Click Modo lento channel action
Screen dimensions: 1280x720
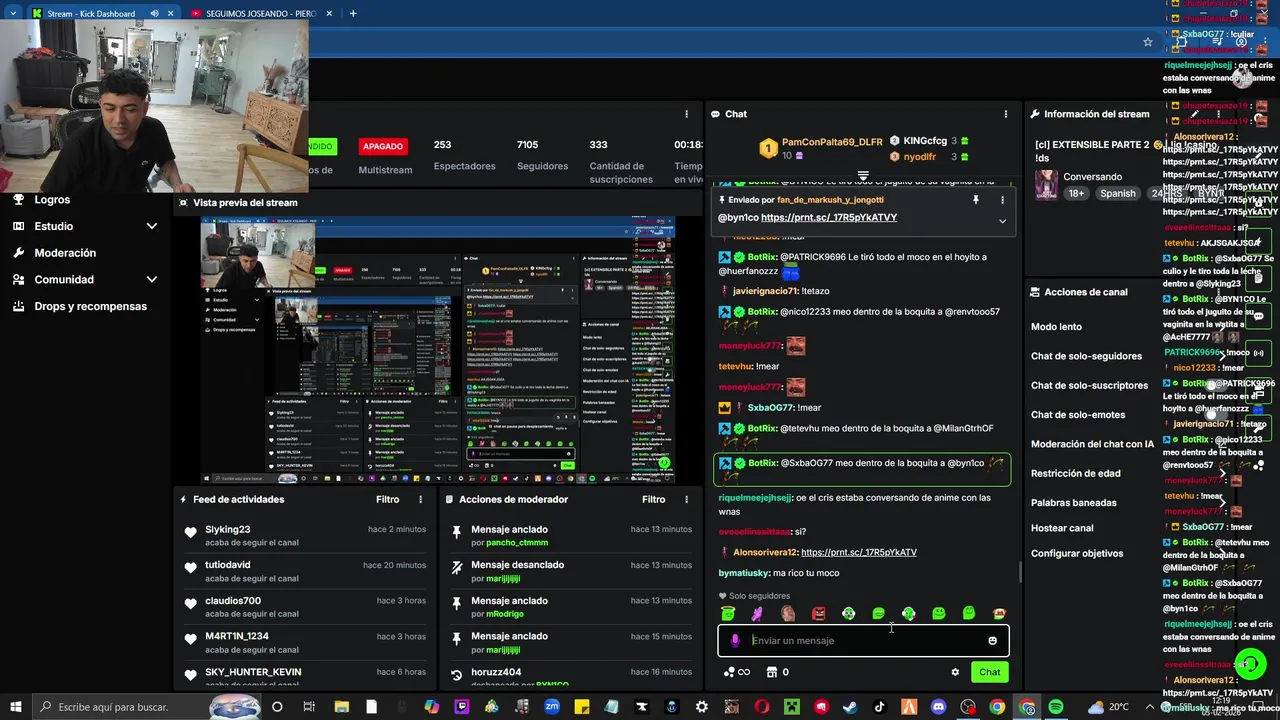click(x=1056, y=326)
